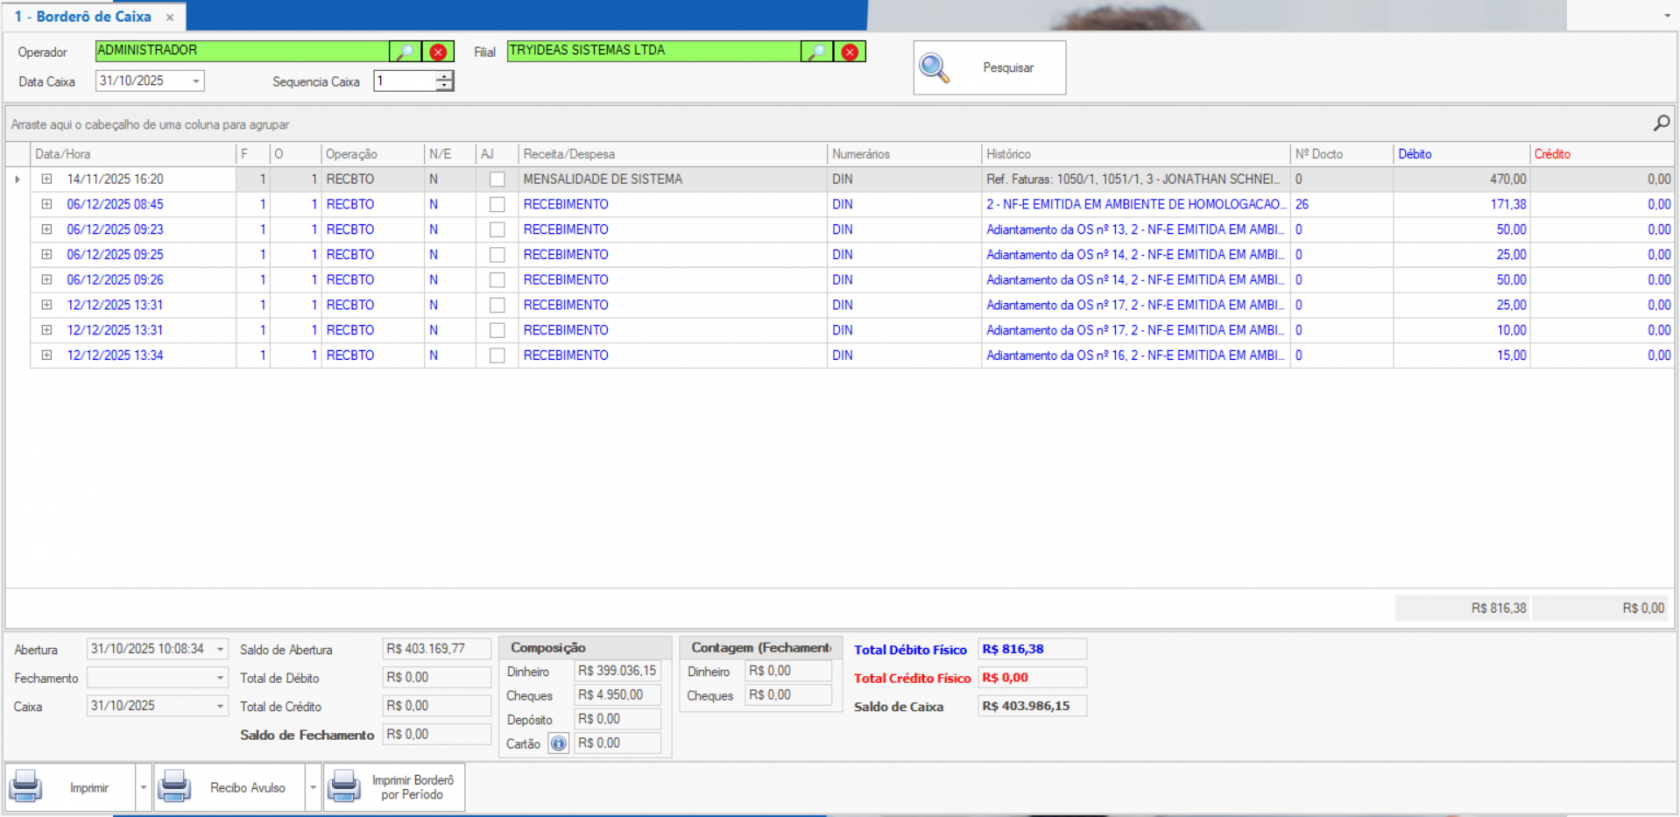Toggle AJ checkbox for MENSALIDADE DE SISTEMA row

(x=497, y=180)
